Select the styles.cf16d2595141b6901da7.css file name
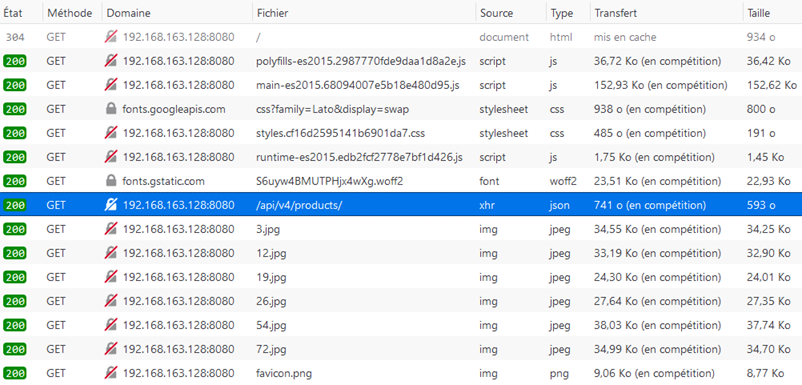802x385 pixels. pos(341,133)
